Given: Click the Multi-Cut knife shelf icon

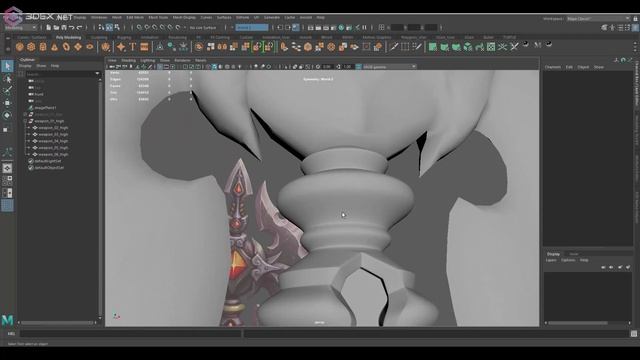Looking at the screenshot, I should click(x=393, y=47).
